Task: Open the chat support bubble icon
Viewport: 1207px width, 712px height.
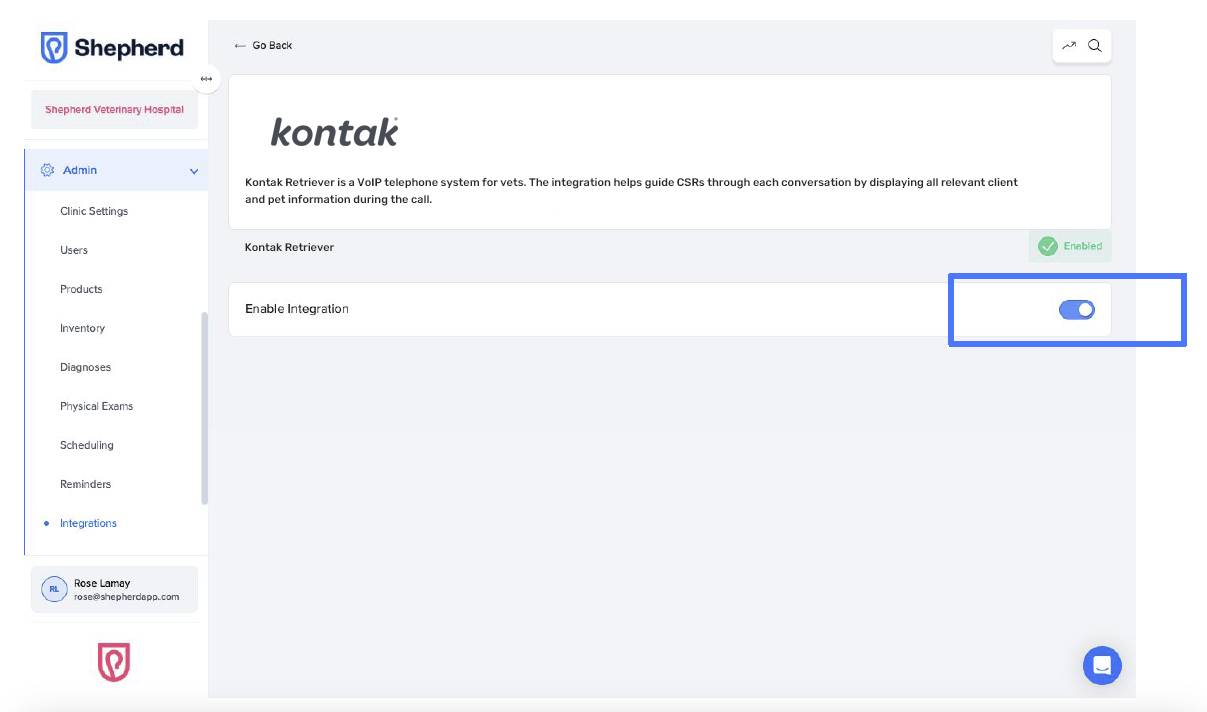Action: (1102, 665)
